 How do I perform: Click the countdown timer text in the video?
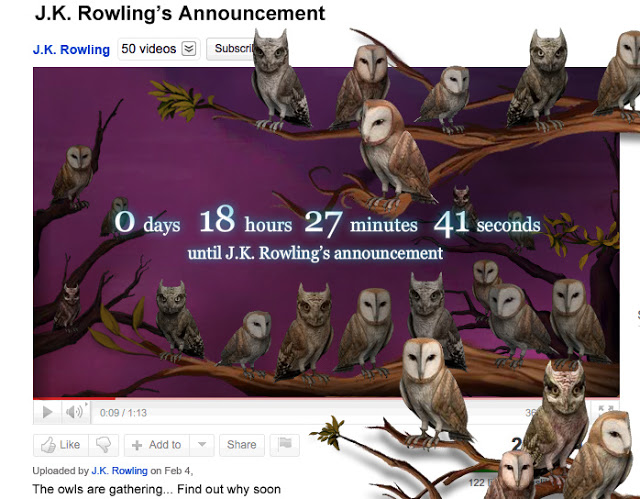(327, 224)
